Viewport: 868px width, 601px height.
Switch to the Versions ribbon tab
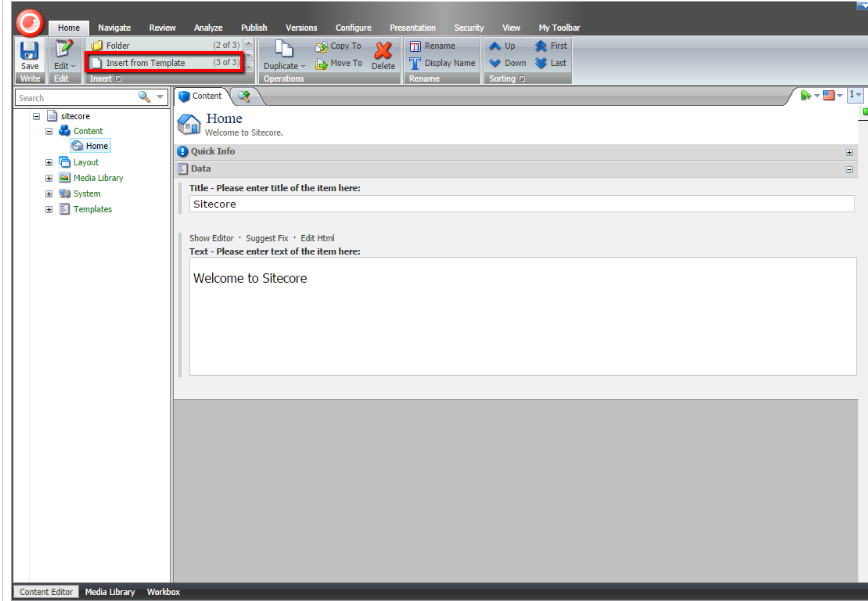point(301,28)
